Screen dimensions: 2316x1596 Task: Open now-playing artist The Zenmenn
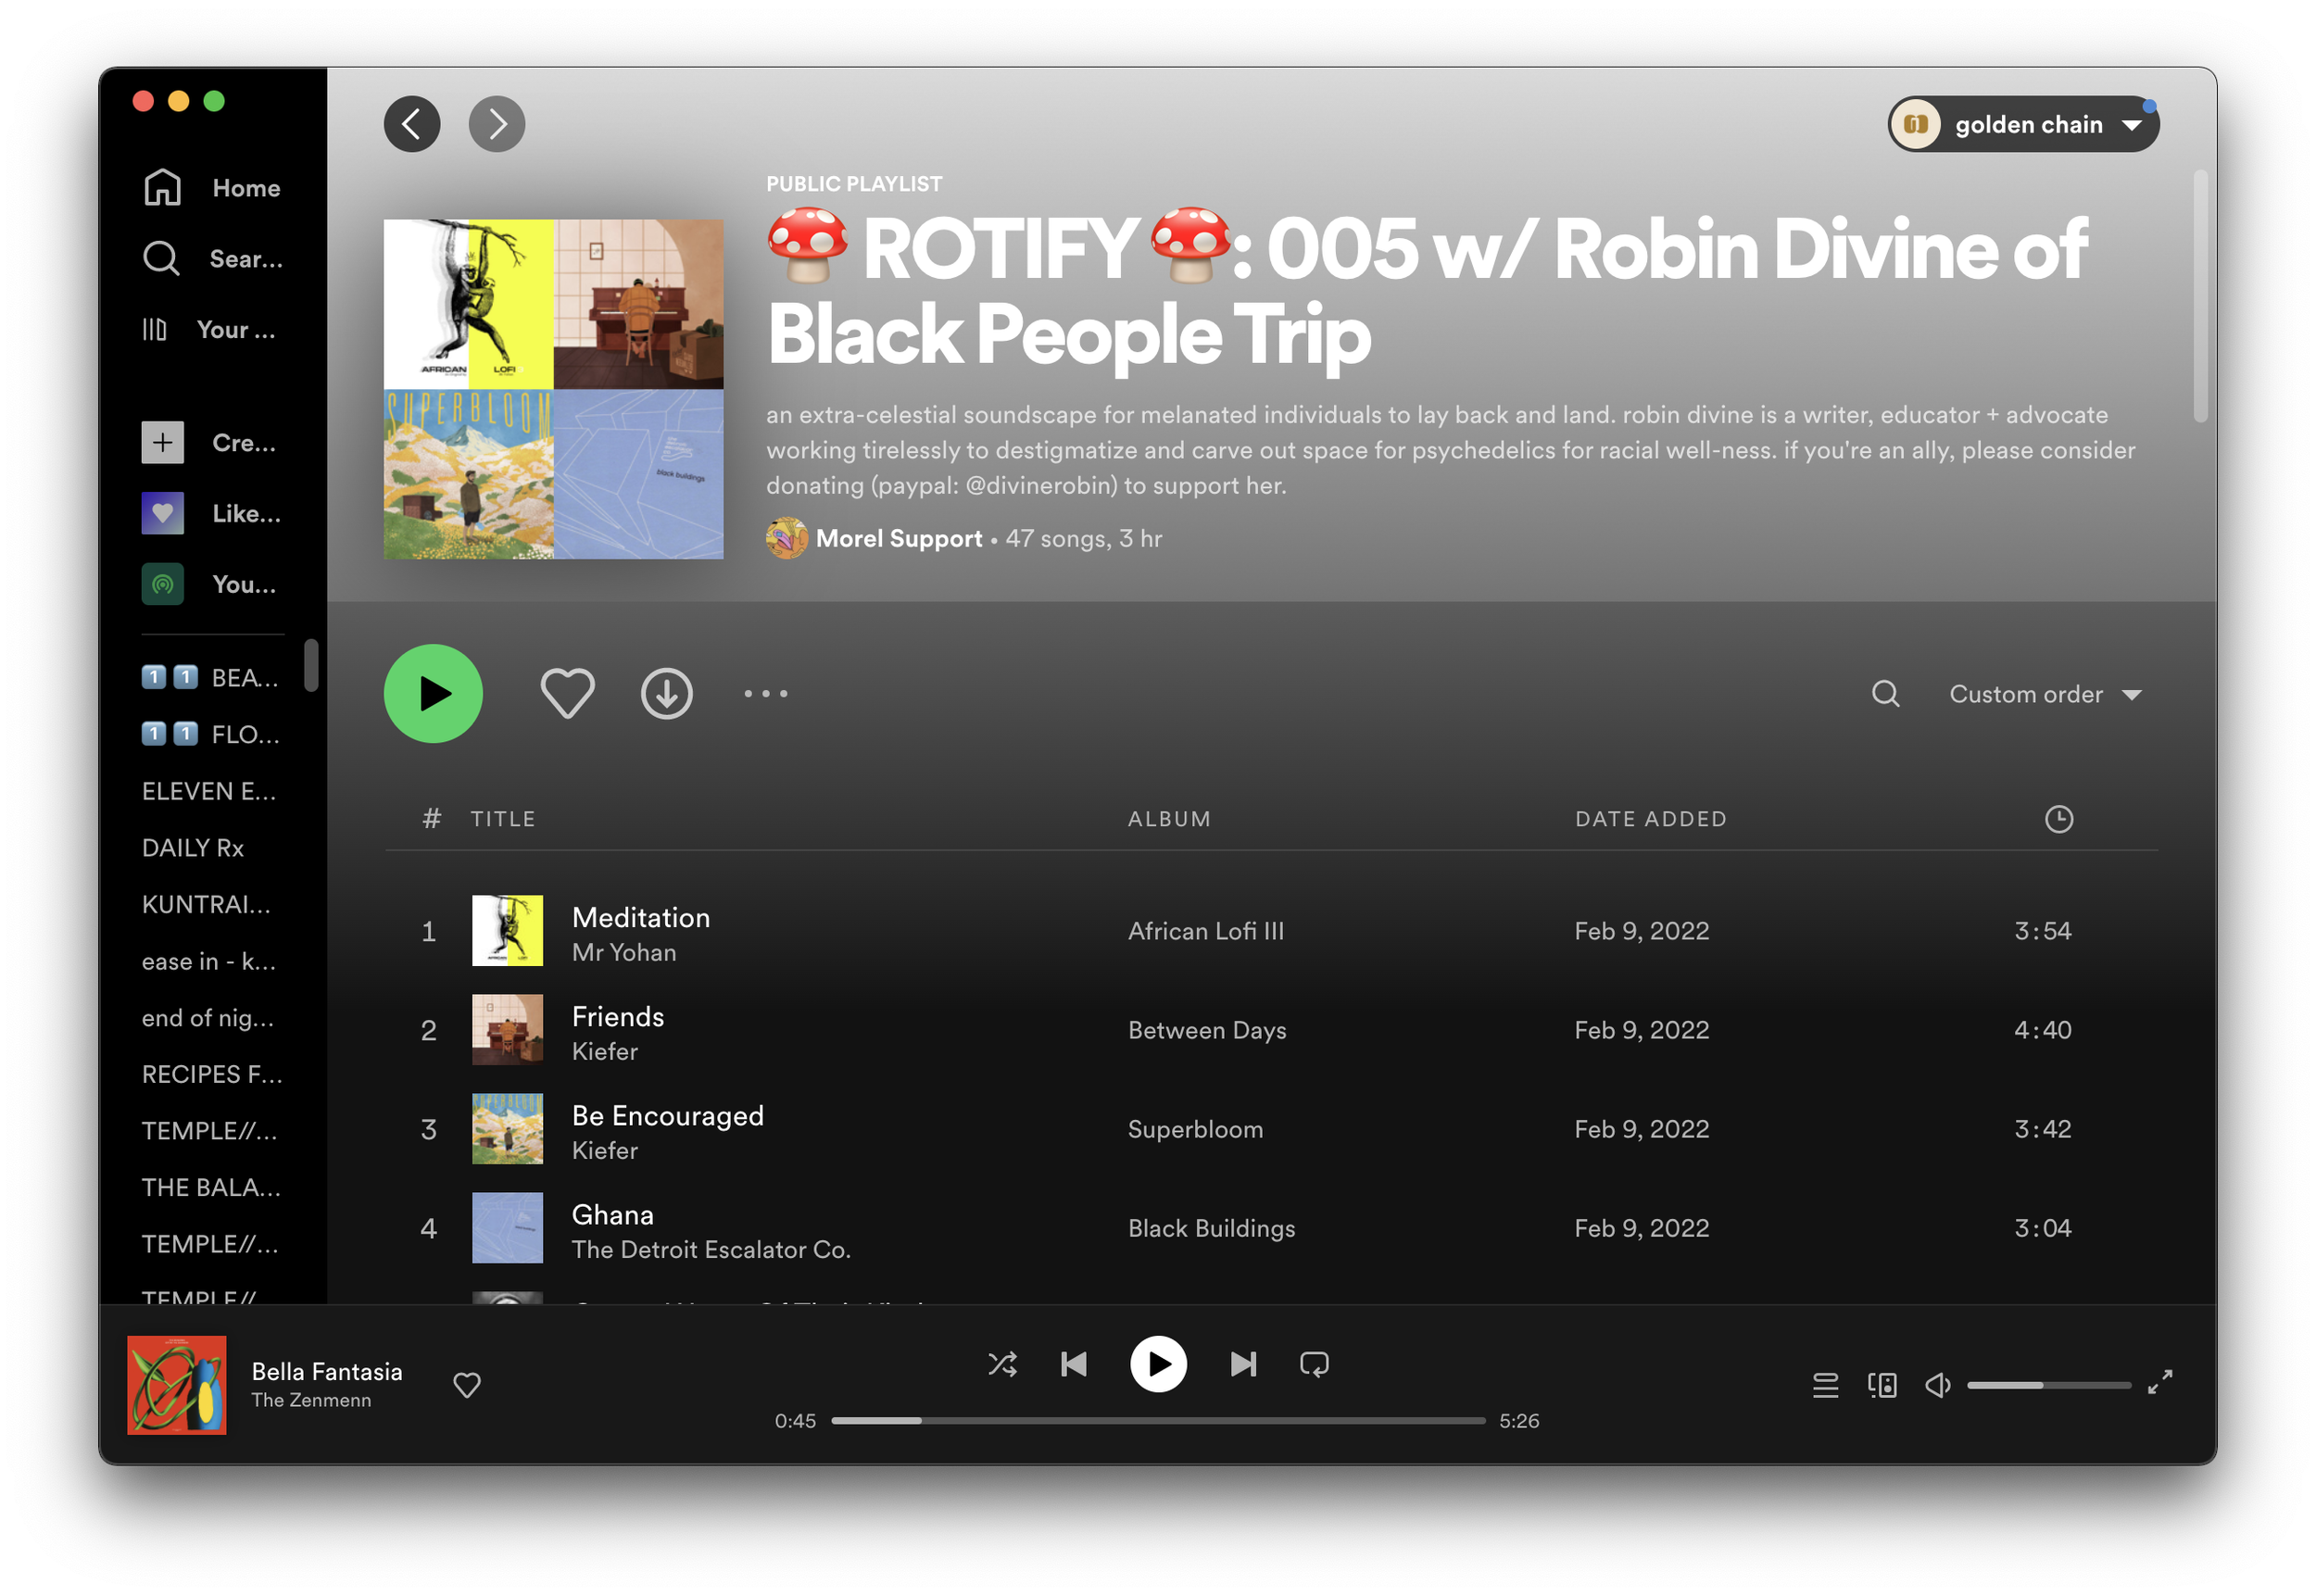311,1400
